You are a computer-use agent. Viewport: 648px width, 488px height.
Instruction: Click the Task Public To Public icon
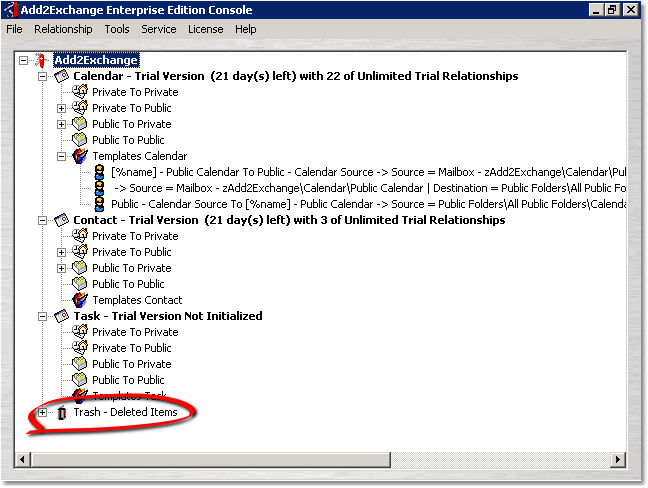(80, 380)
